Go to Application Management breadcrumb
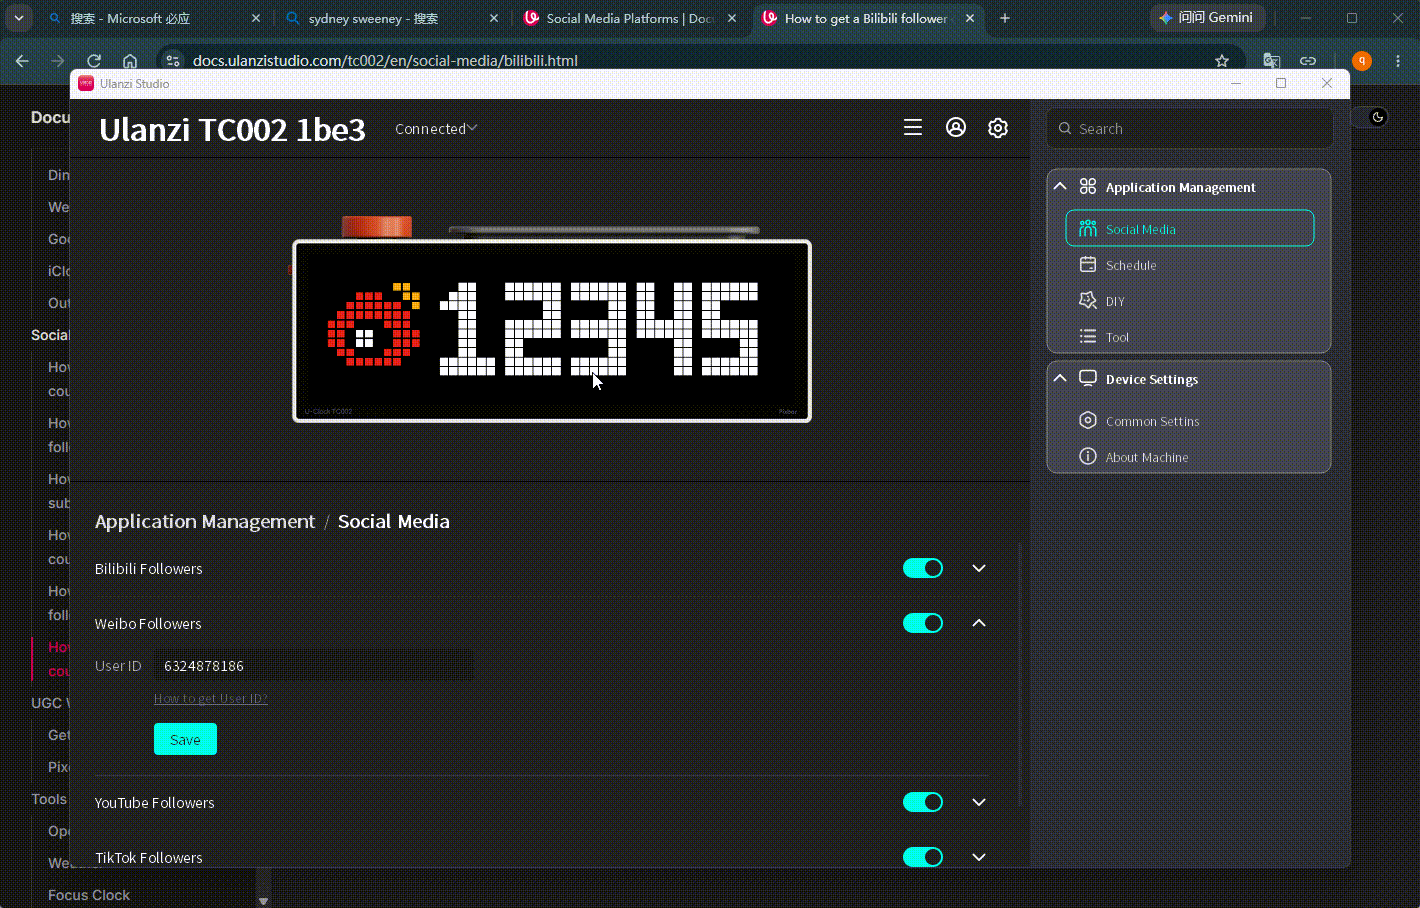 [205, 521]
